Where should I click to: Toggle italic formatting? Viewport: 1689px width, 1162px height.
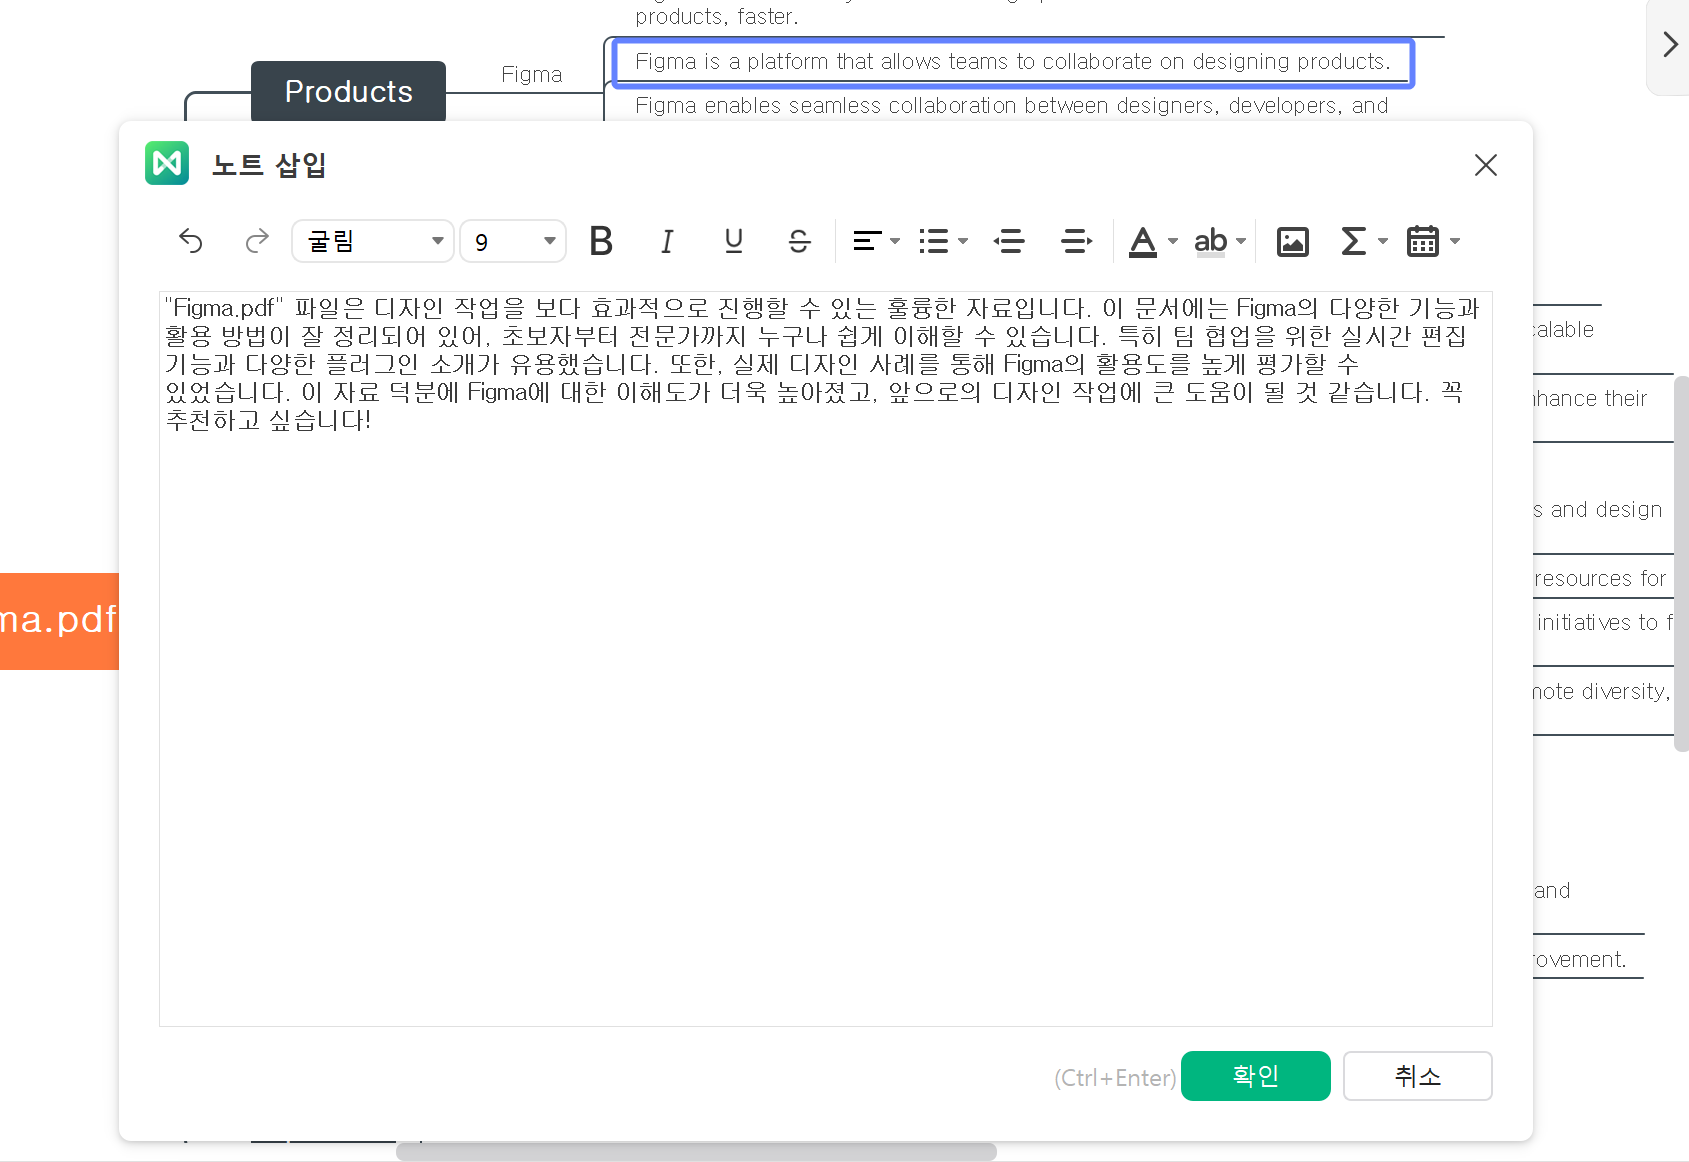point(667,241)
